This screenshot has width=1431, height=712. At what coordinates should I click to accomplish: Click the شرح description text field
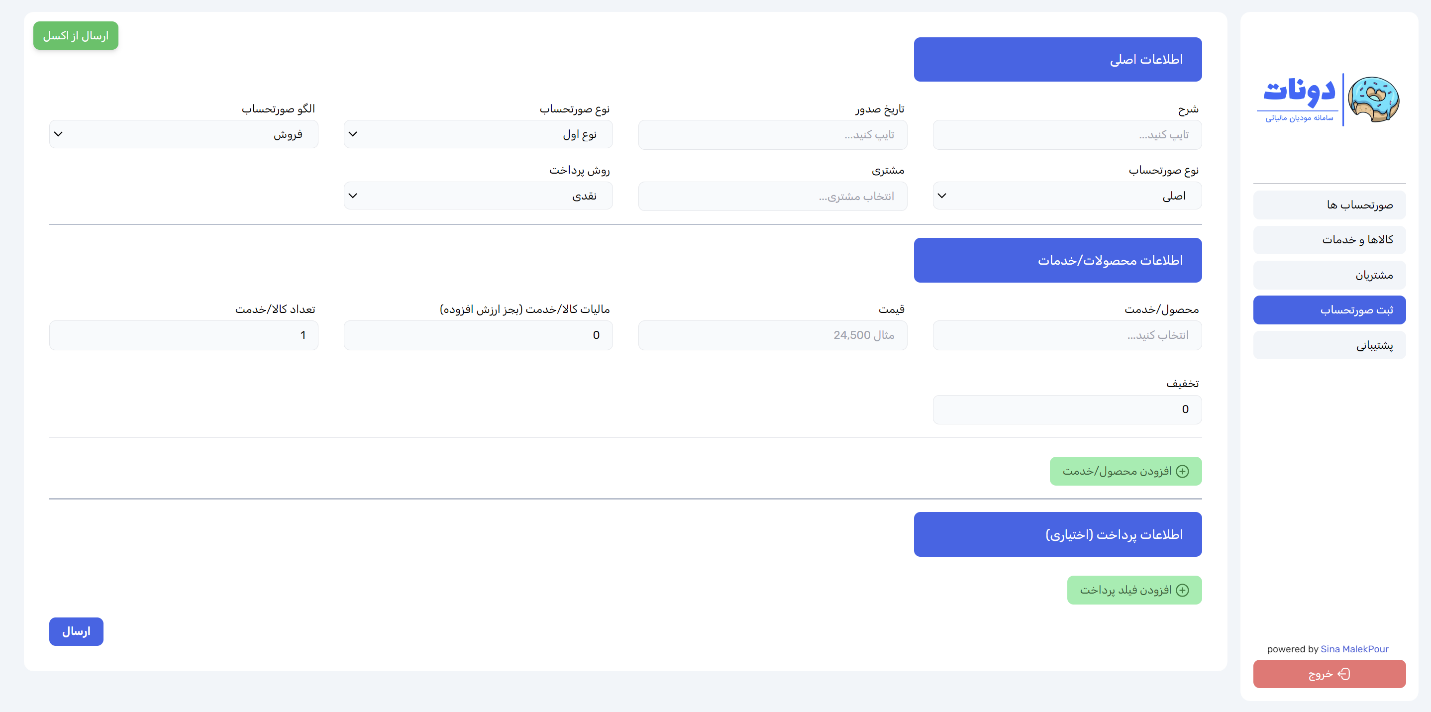tap(1067, 135)
